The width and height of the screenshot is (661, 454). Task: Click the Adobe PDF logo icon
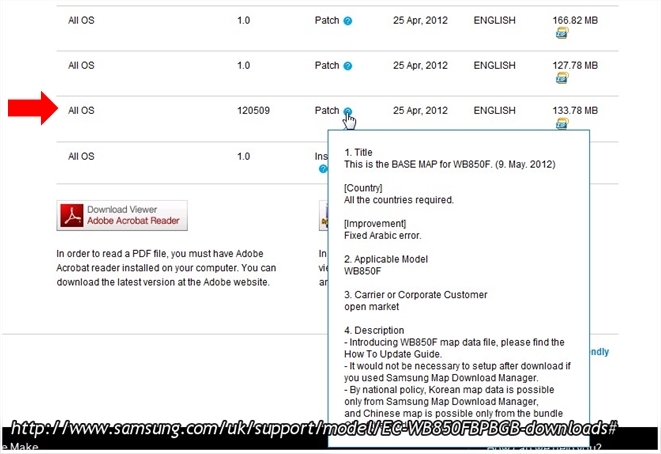[72, 215]
